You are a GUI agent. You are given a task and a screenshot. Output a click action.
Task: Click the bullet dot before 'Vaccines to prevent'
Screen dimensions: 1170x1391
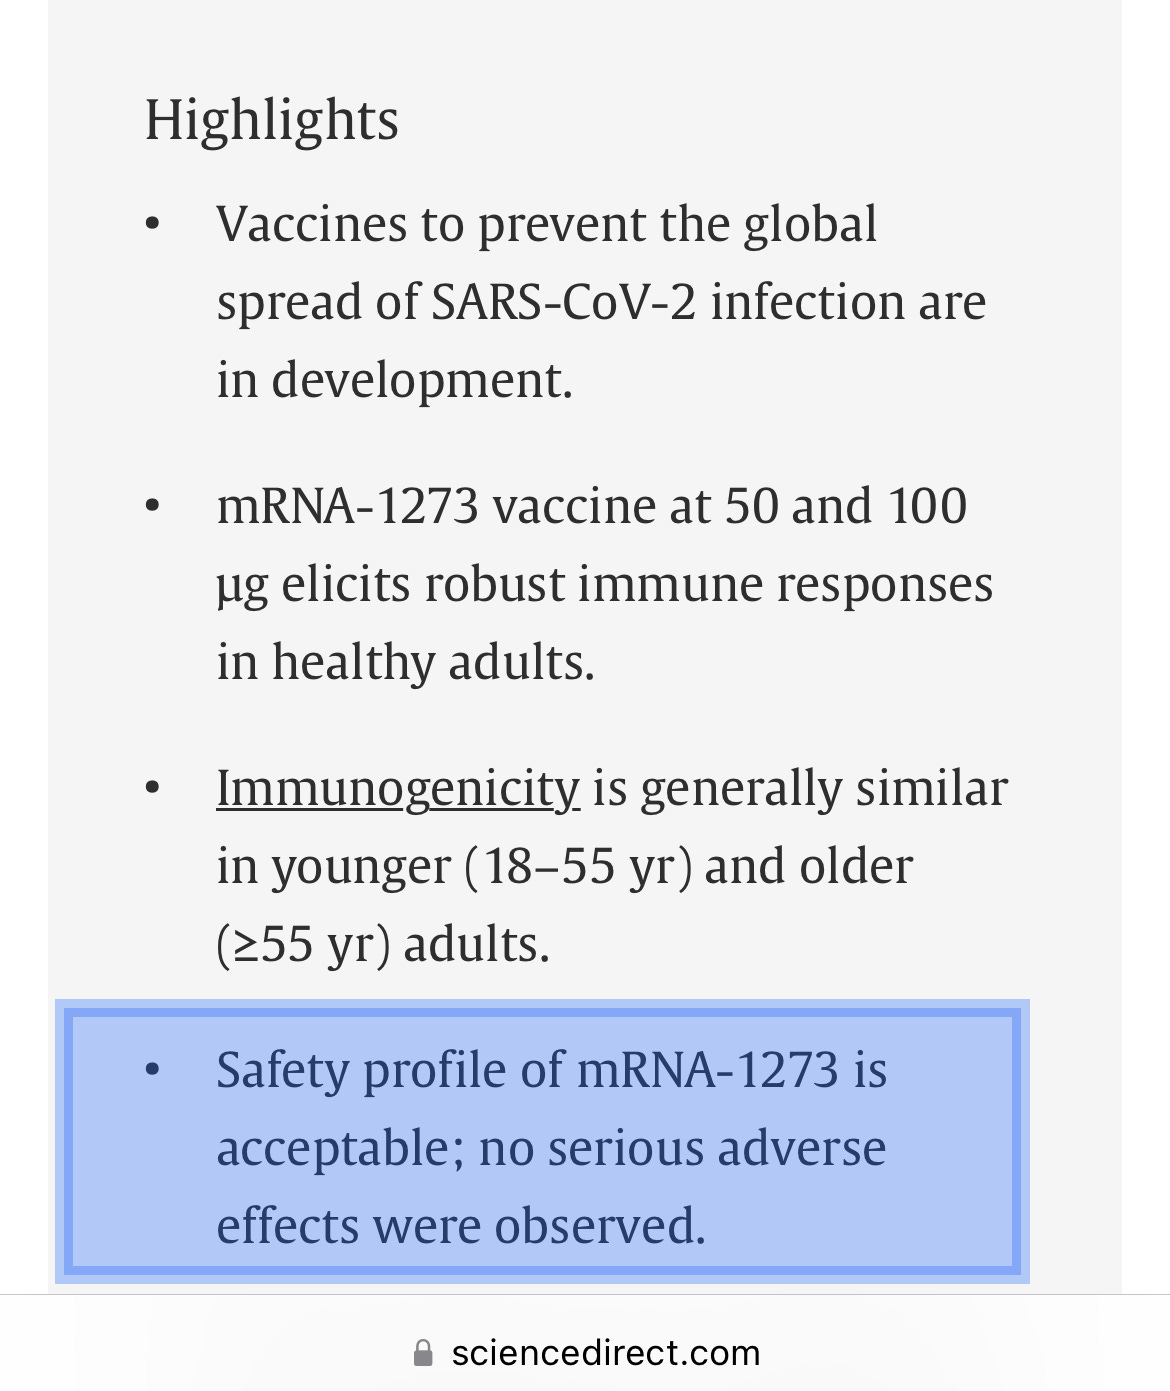152,223
